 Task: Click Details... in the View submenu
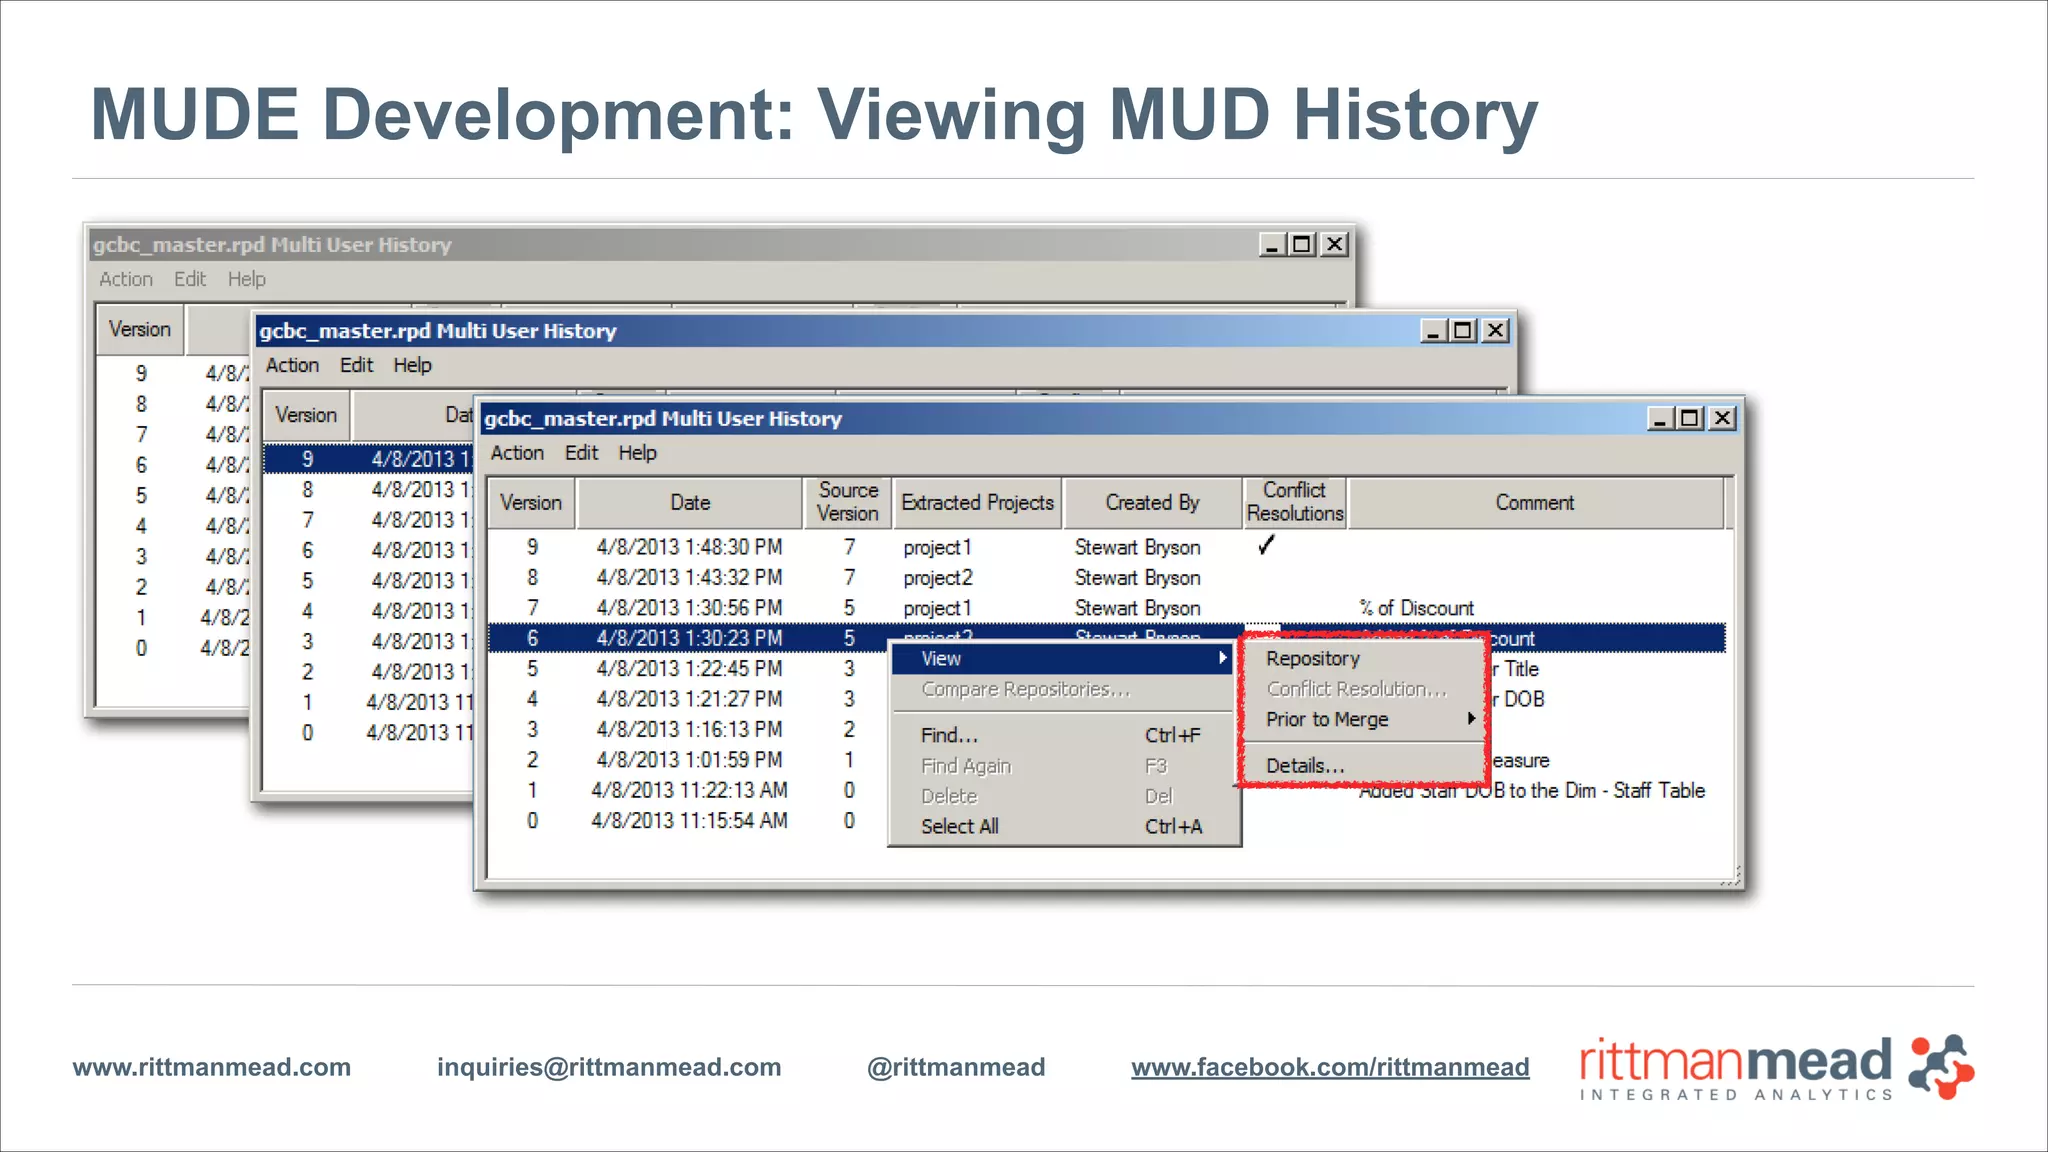(x=1304, y=765)
